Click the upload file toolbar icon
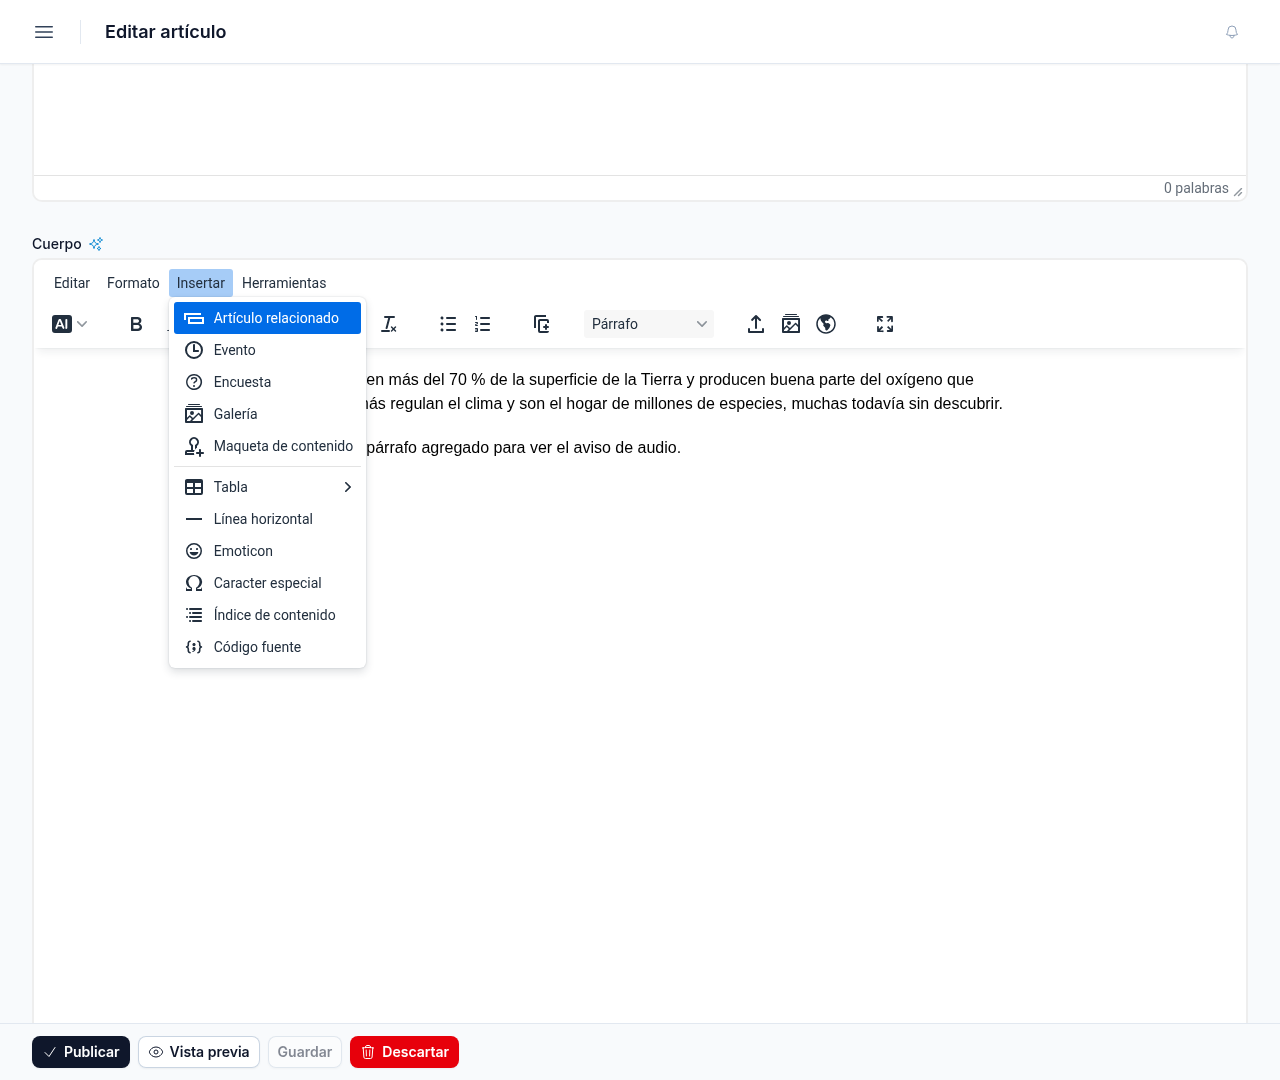 click(x=756, y=324)
